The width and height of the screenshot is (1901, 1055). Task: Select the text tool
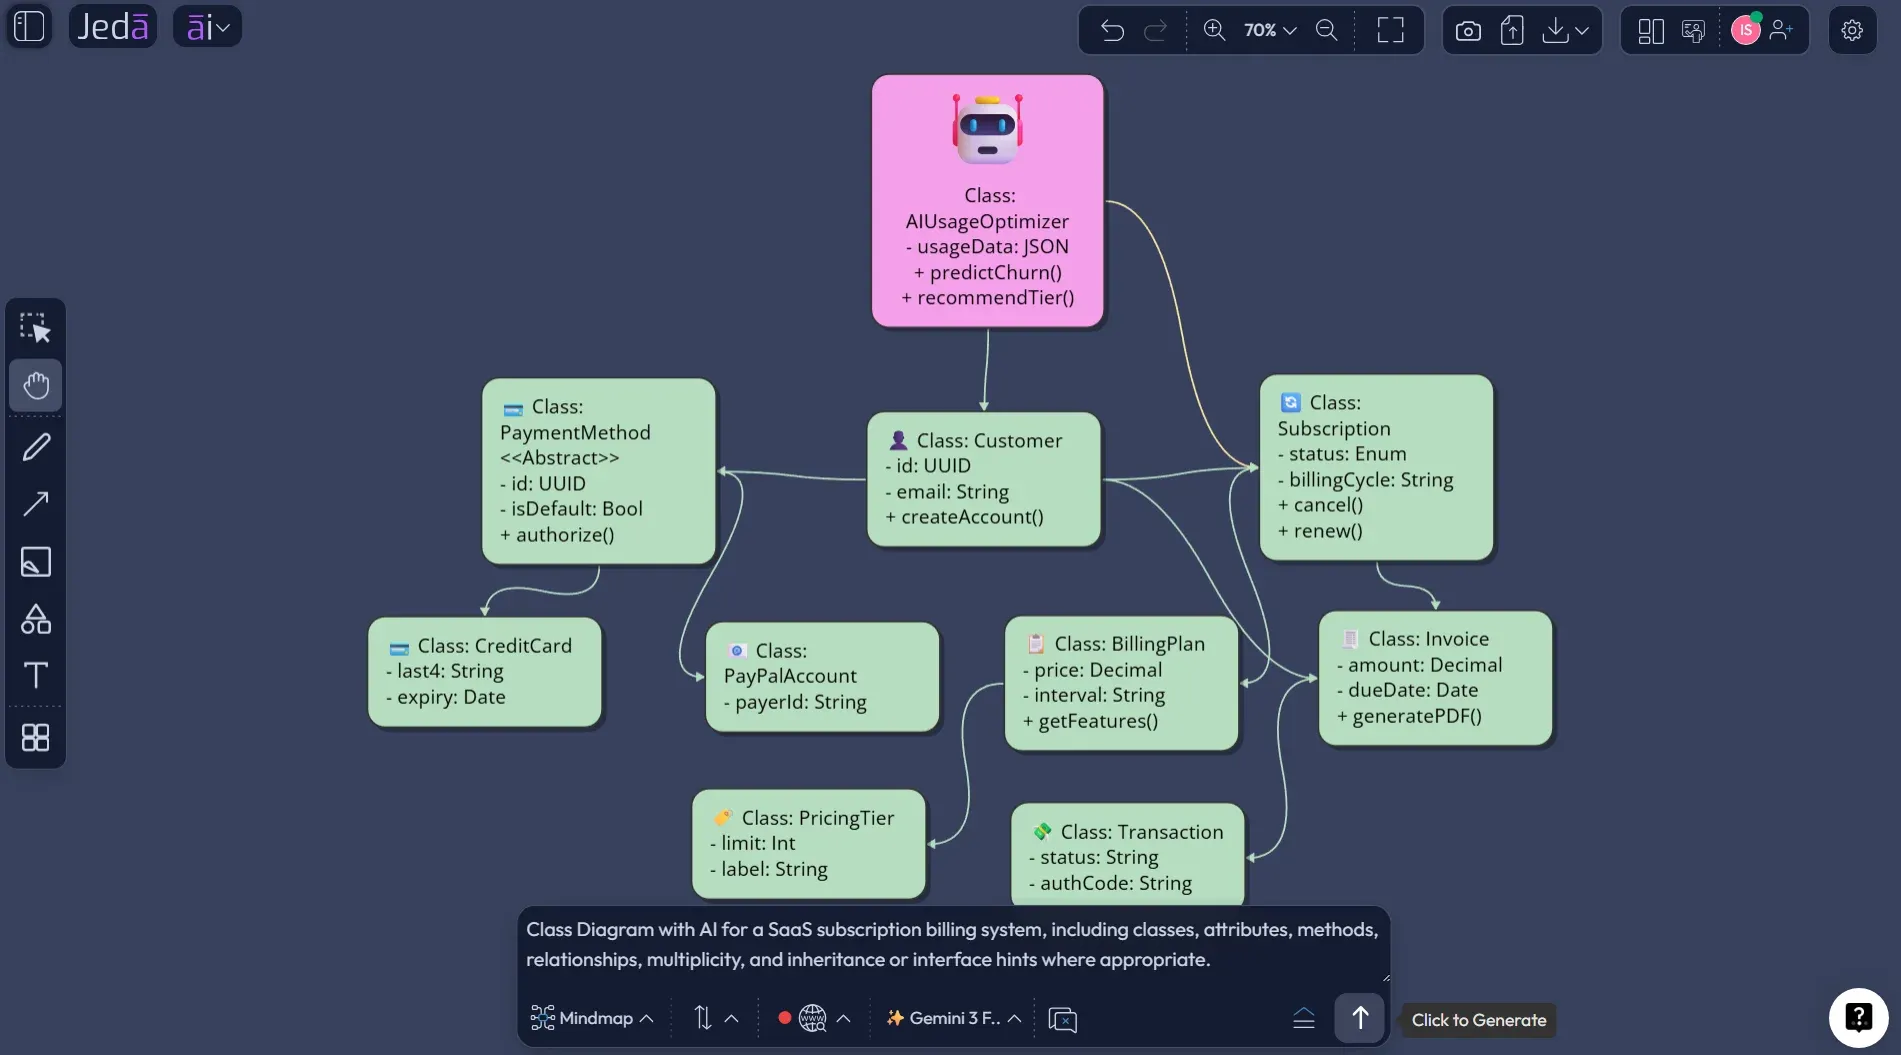pyautogui.click(x=36, y=675)
